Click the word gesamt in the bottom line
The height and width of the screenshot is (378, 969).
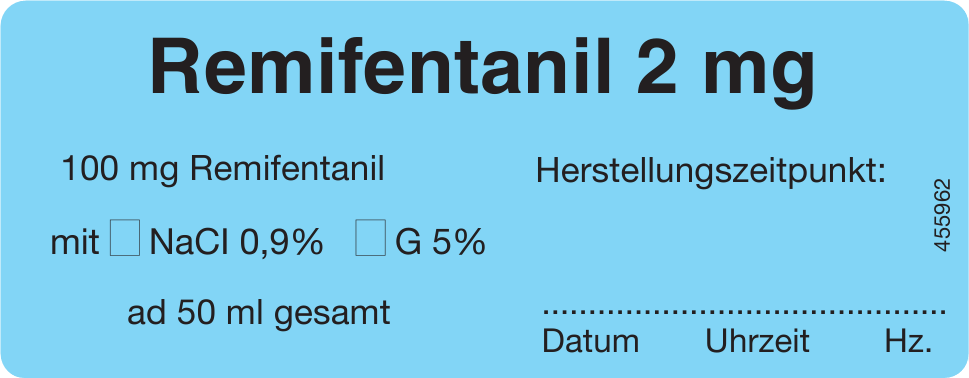(331, 316)
